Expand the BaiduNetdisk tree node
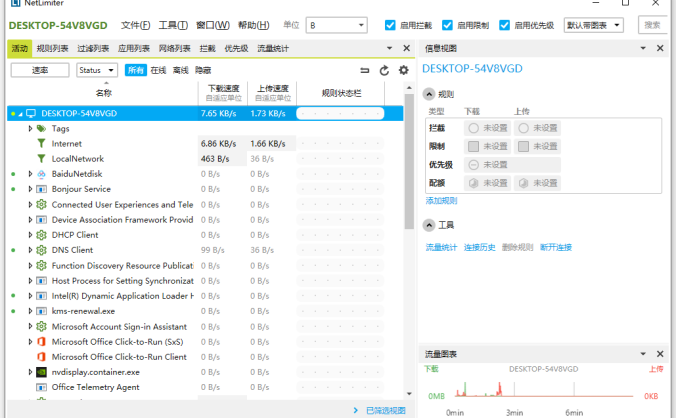Viewport: 676px width, 418px height. tap(30, 174)
